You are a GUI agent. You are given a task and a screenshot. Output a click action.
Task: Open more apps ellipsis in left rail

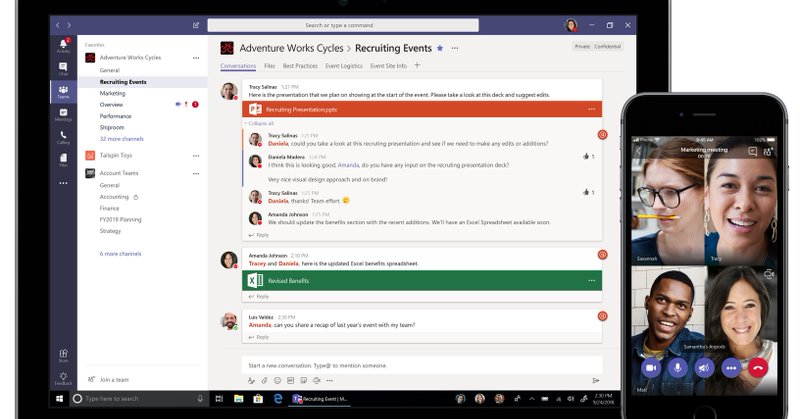63,183
